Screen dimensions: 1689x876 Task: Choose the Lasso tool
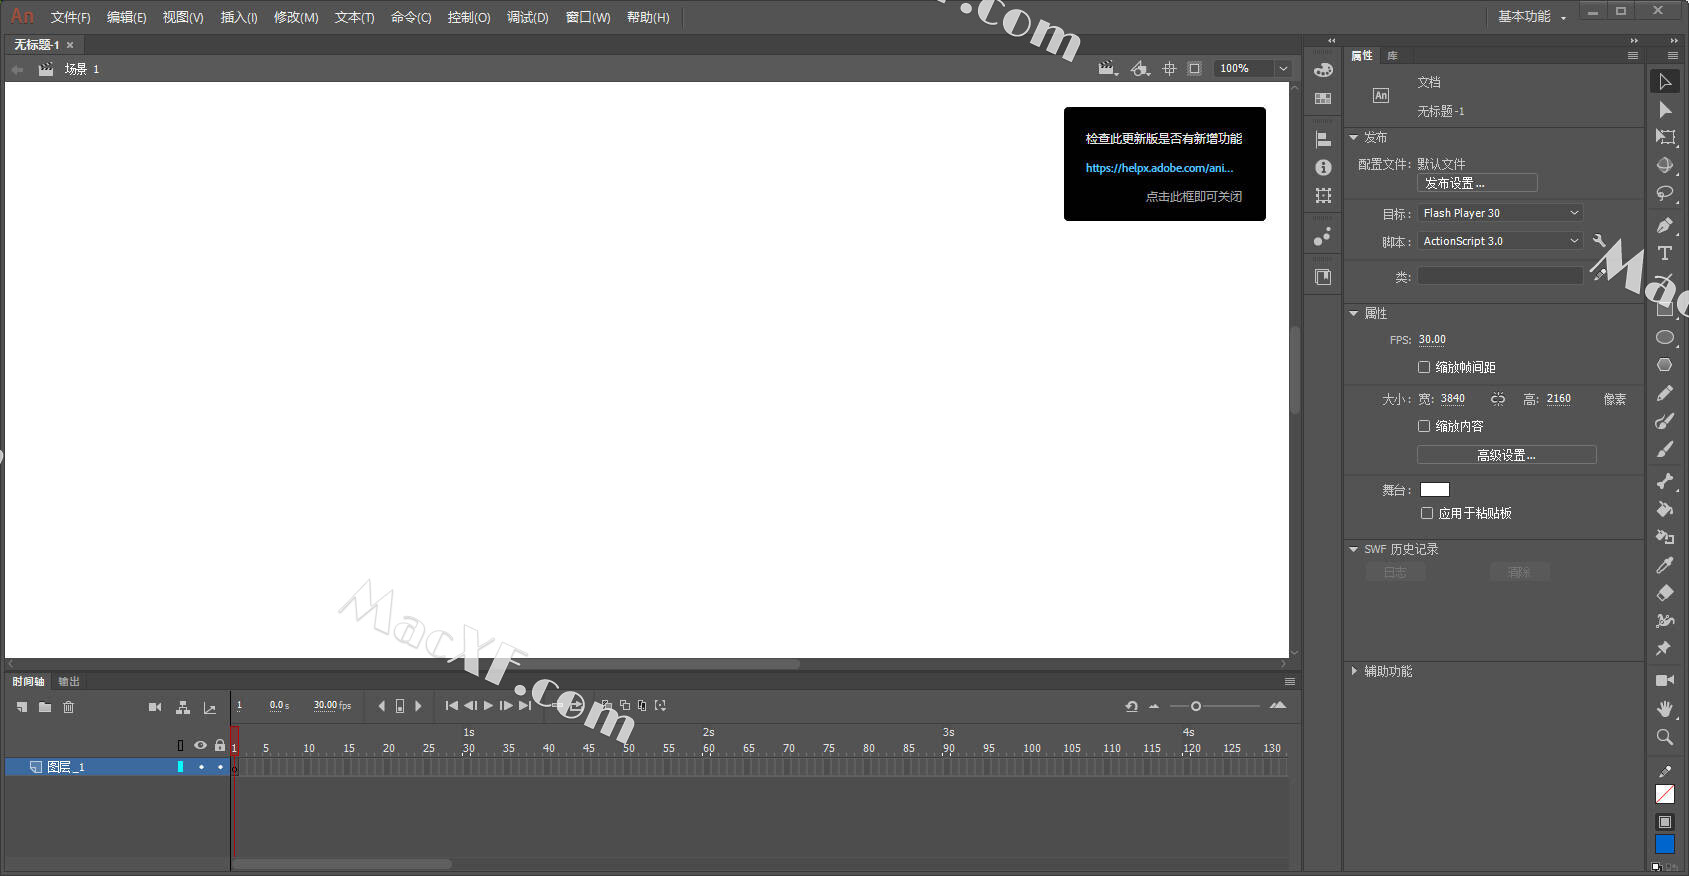(1665, 193)
